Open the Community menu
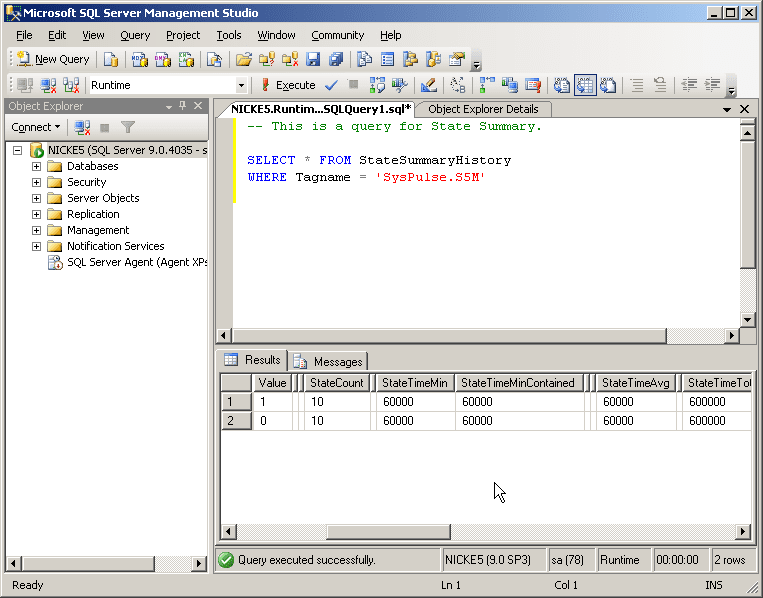 point(338,35)
